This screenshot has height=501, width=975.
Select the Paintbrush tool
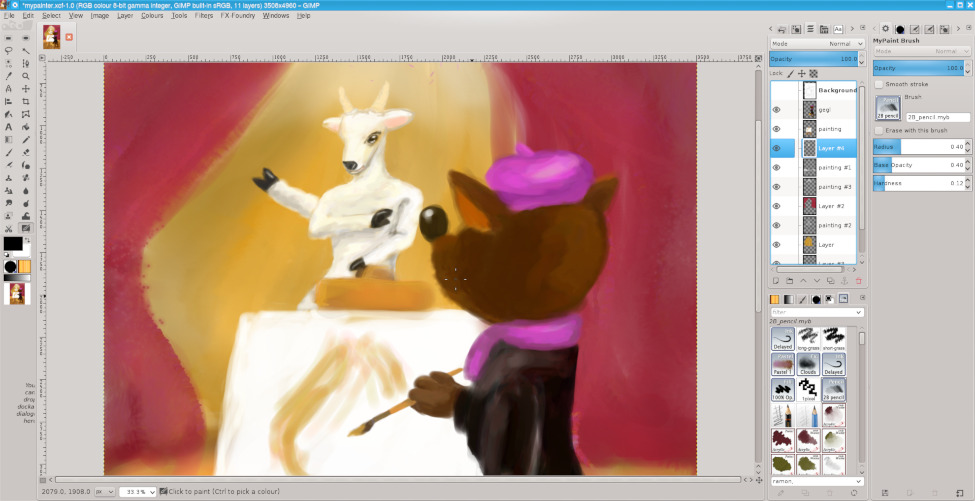point(9,152)
